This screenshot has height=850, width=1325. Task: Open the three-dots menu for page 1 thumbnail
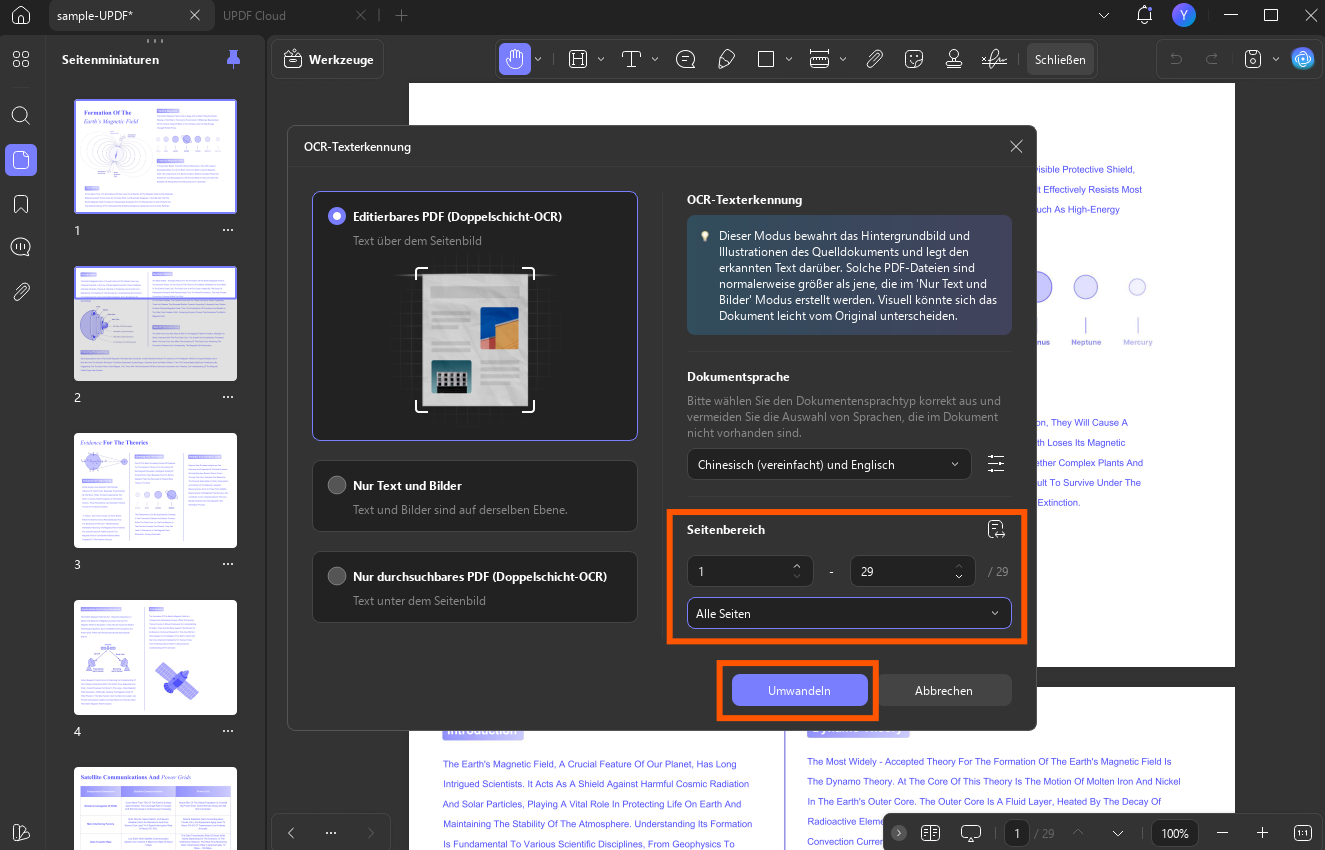point(228,230)
